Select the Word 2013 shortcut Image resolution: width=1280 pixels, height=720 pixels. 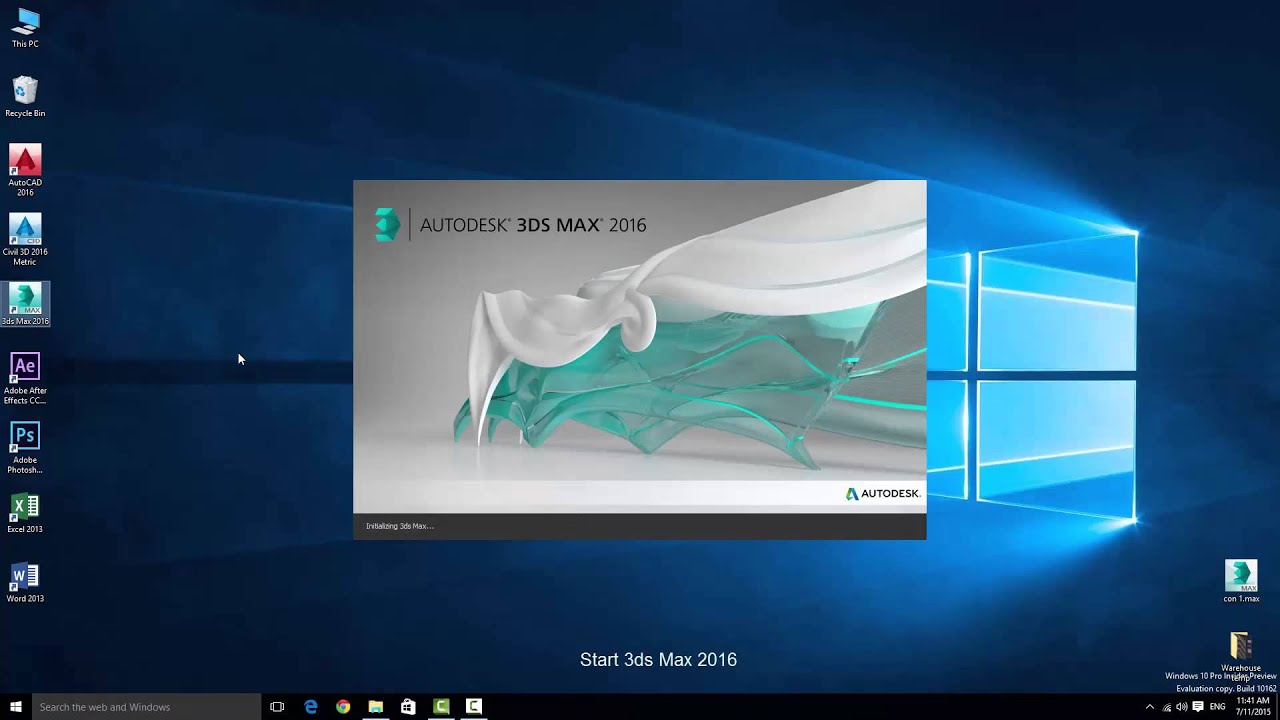pyautogui.click(x=25, y=583)
